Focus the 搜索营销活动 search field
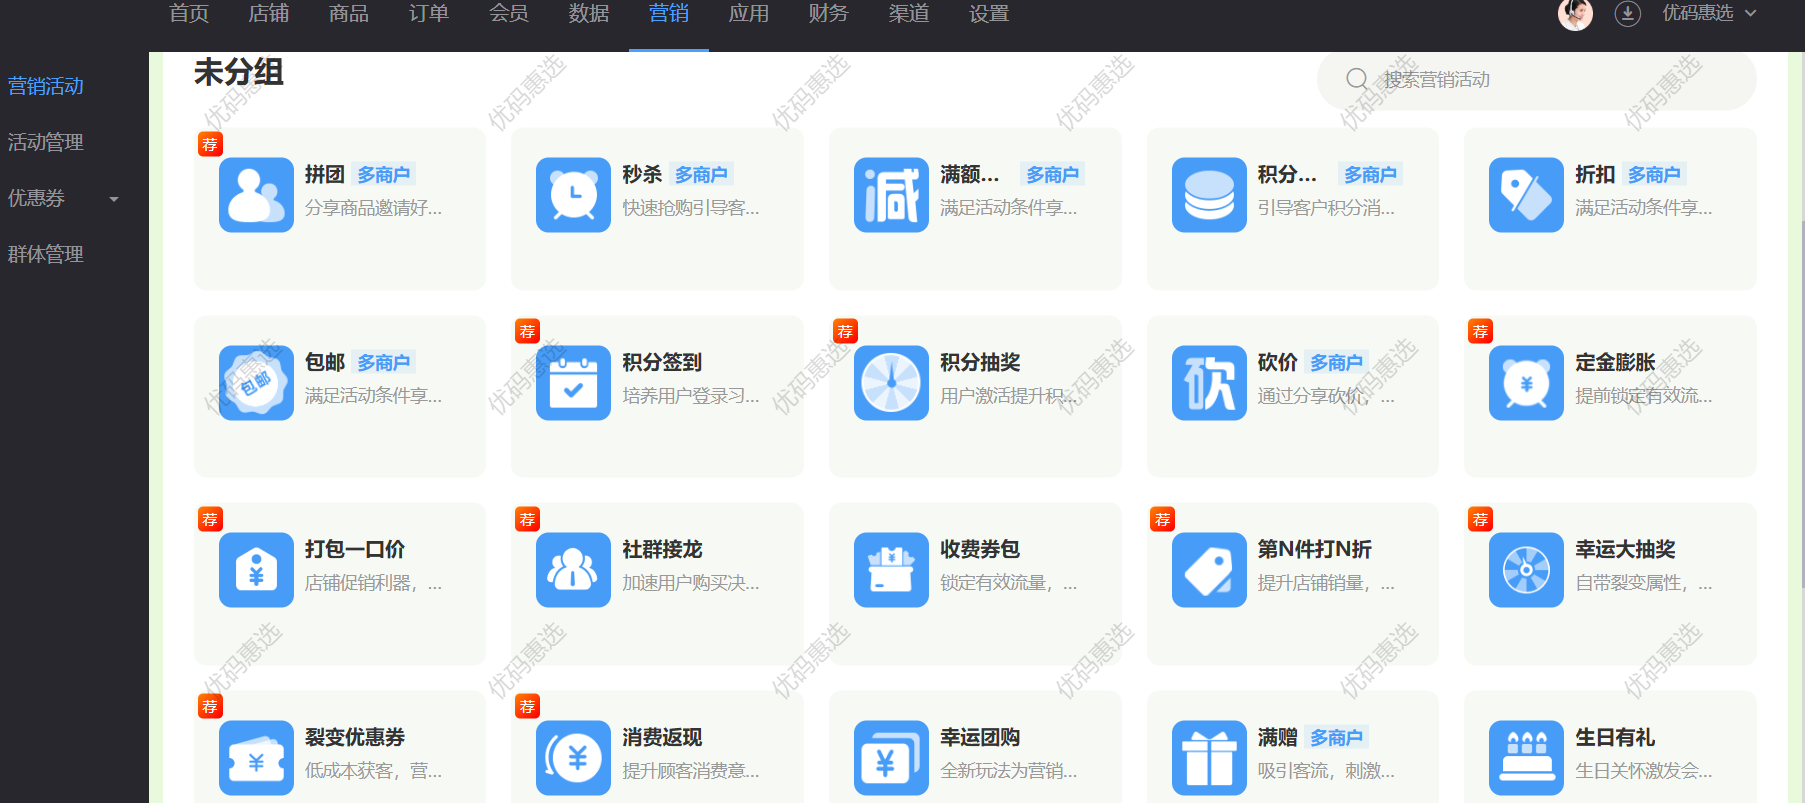 [x=1550, y=80]
